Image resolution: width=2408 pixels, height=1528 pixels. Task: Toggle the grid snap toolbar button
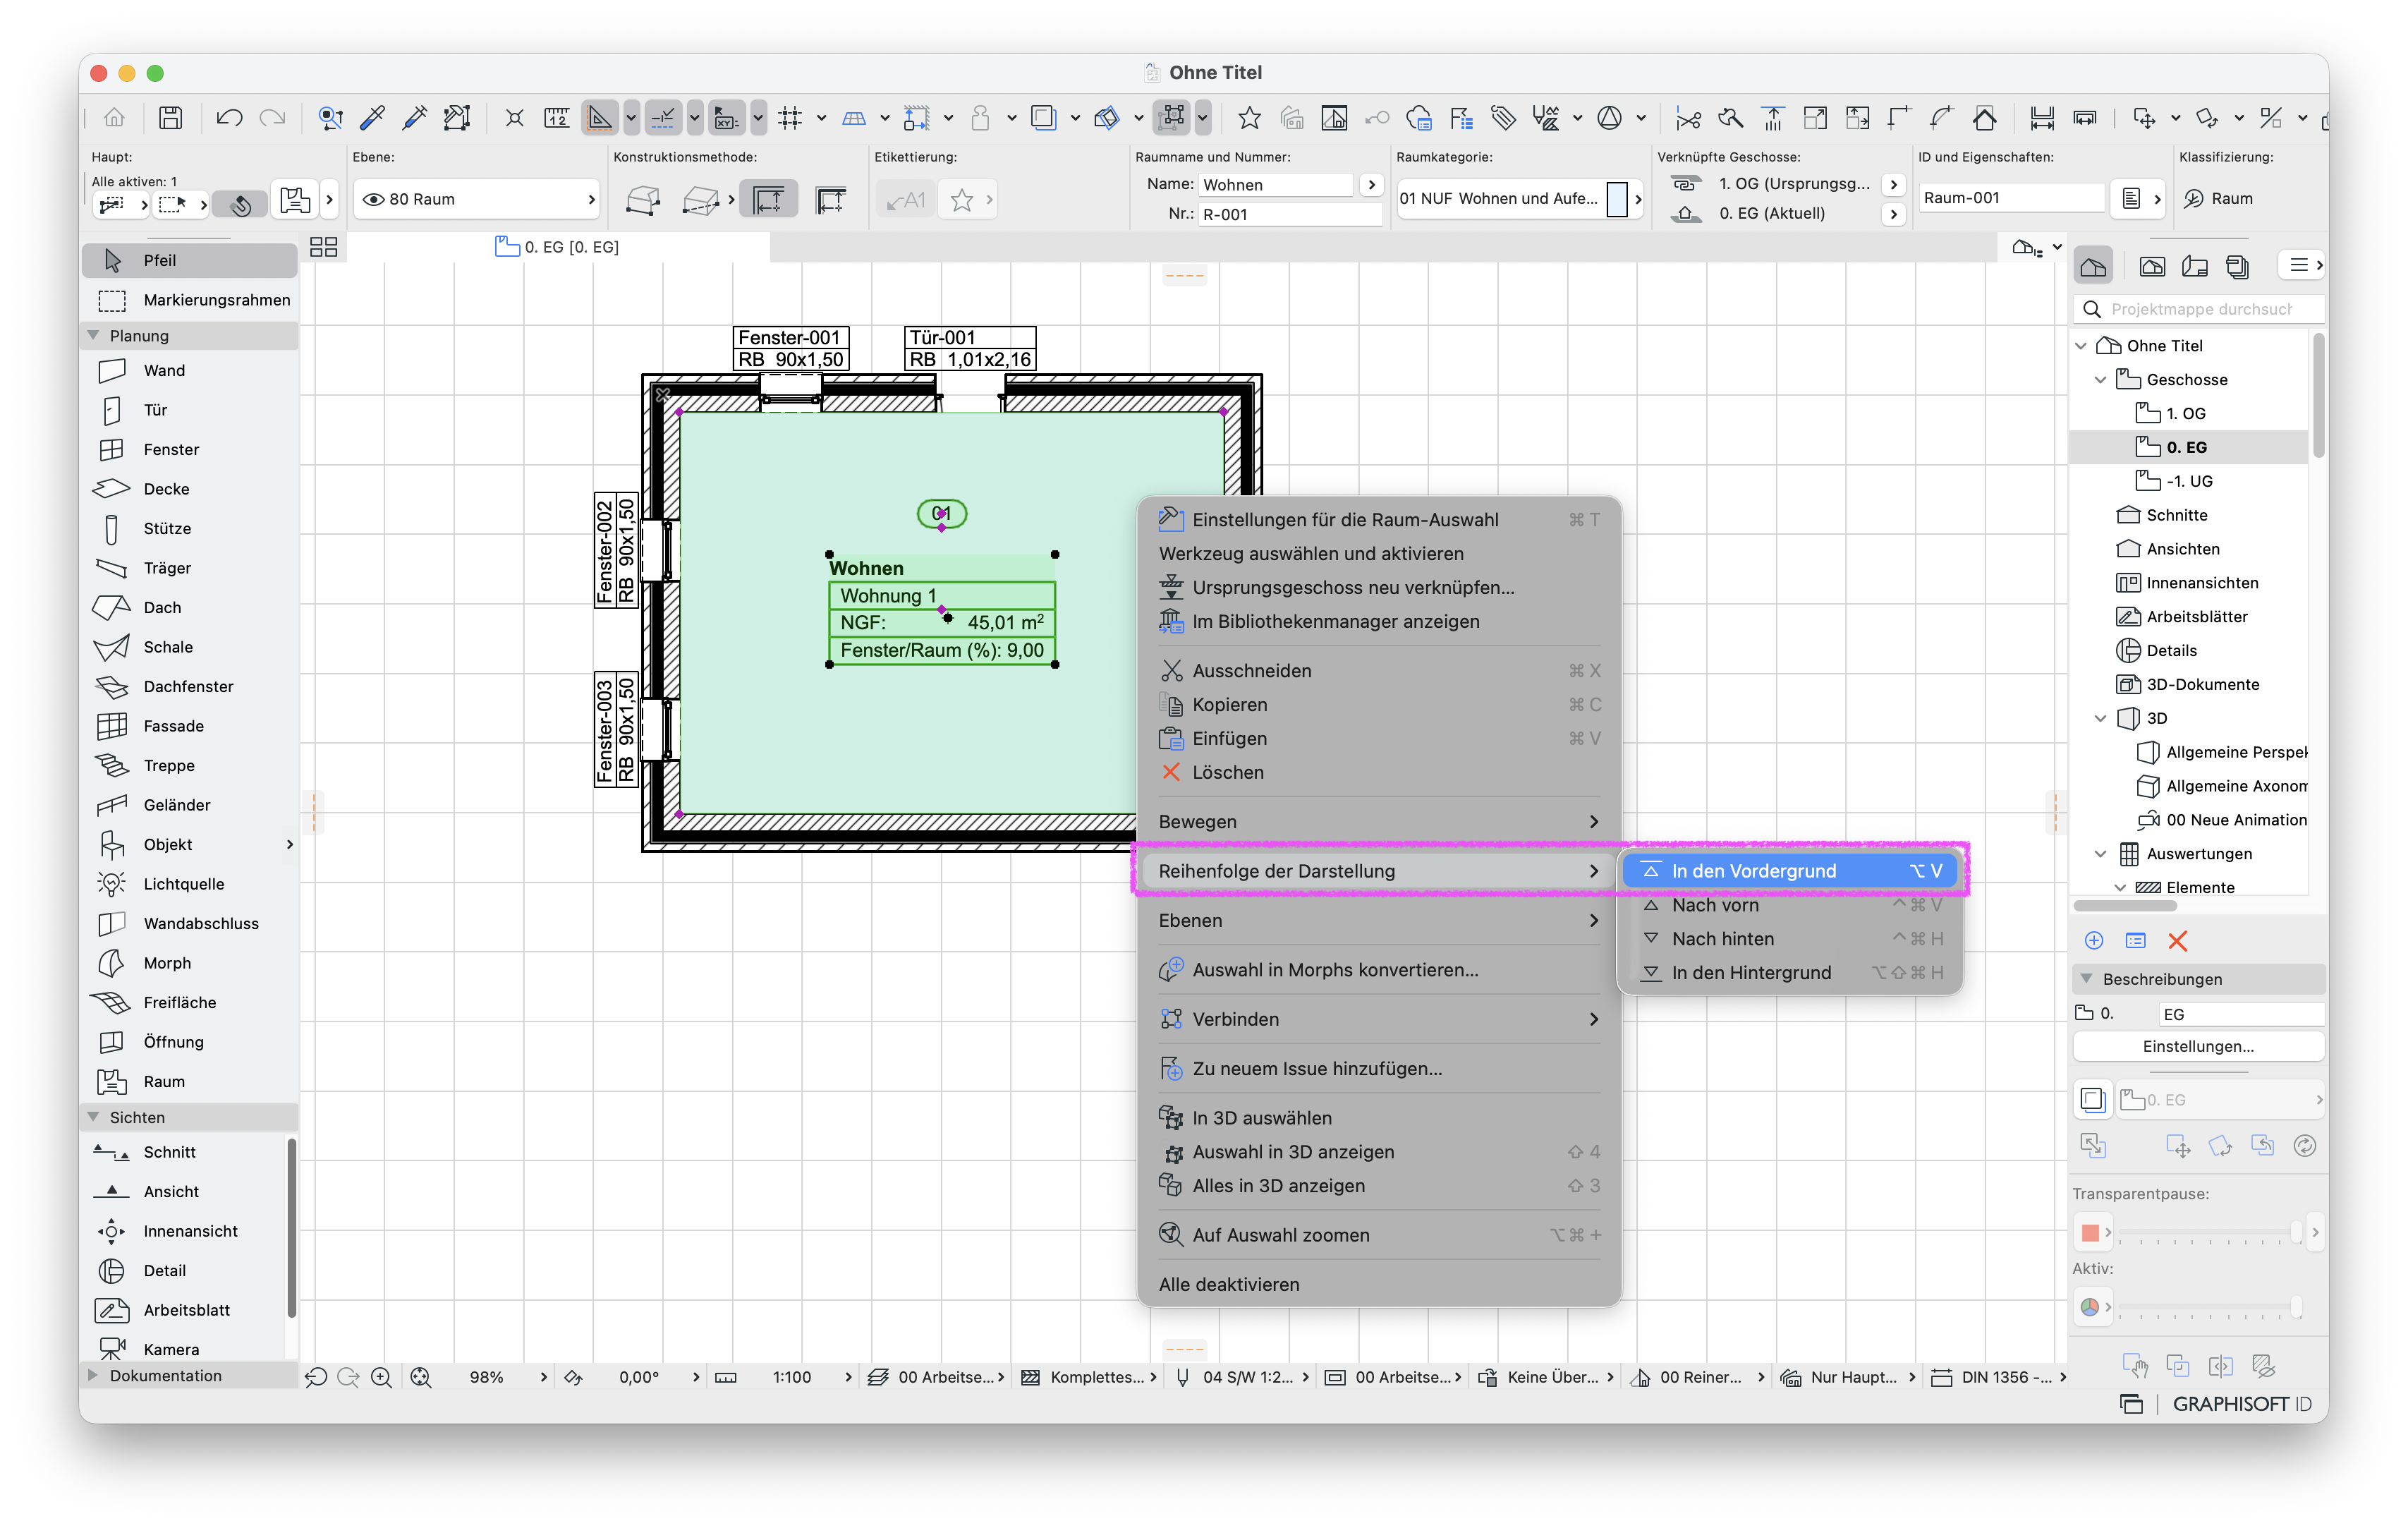(x=790, y=118)
